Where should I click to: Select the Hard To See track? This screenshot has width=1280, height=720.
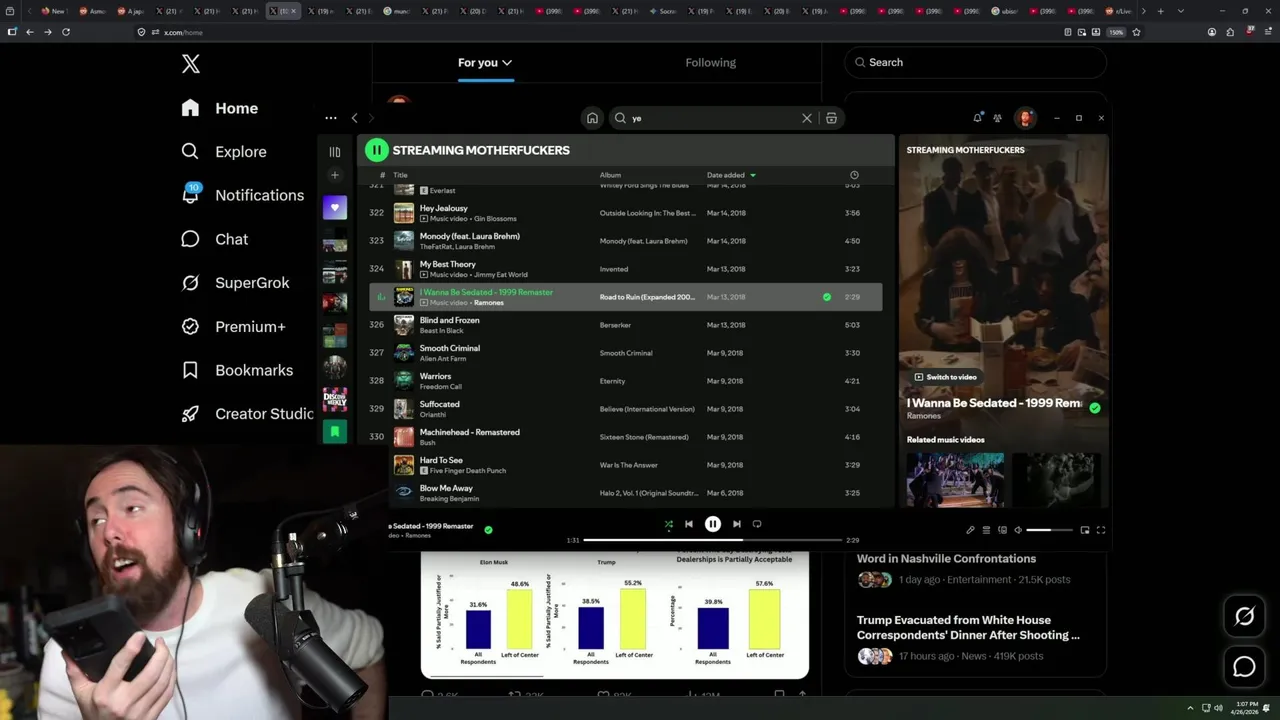click(x=625, y=465)
